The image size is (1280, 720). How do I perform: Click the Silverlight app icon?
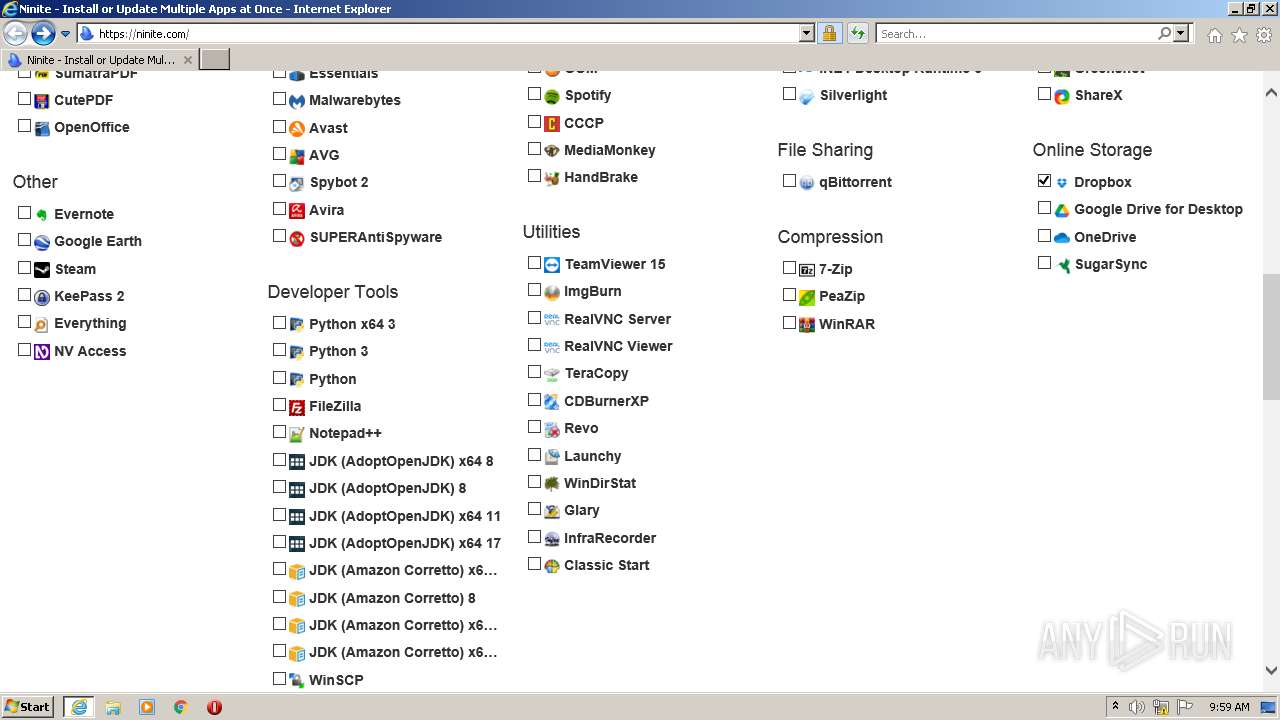(807, 96)
